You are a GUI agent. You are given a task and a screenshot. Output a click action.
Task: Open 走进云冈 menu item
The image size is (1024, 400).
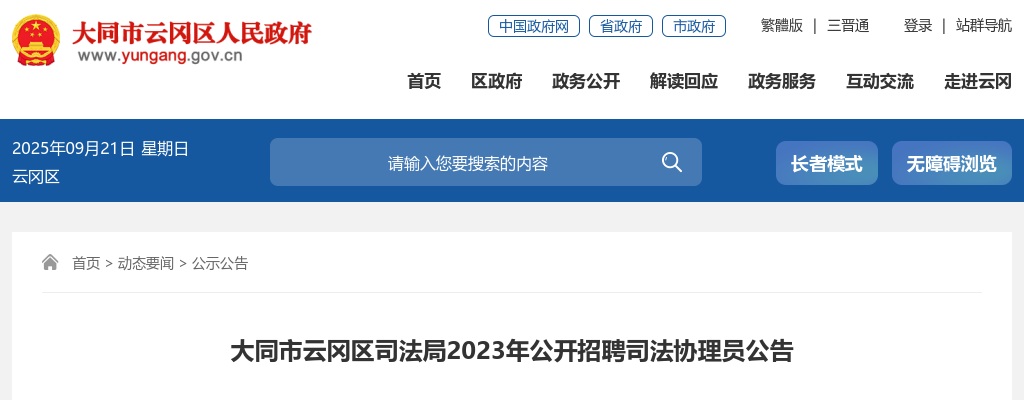[978, 81]
